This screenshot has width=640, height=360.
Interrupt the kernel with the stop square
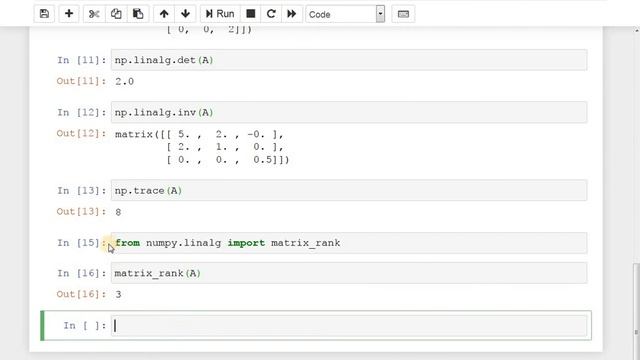point(251,14)
